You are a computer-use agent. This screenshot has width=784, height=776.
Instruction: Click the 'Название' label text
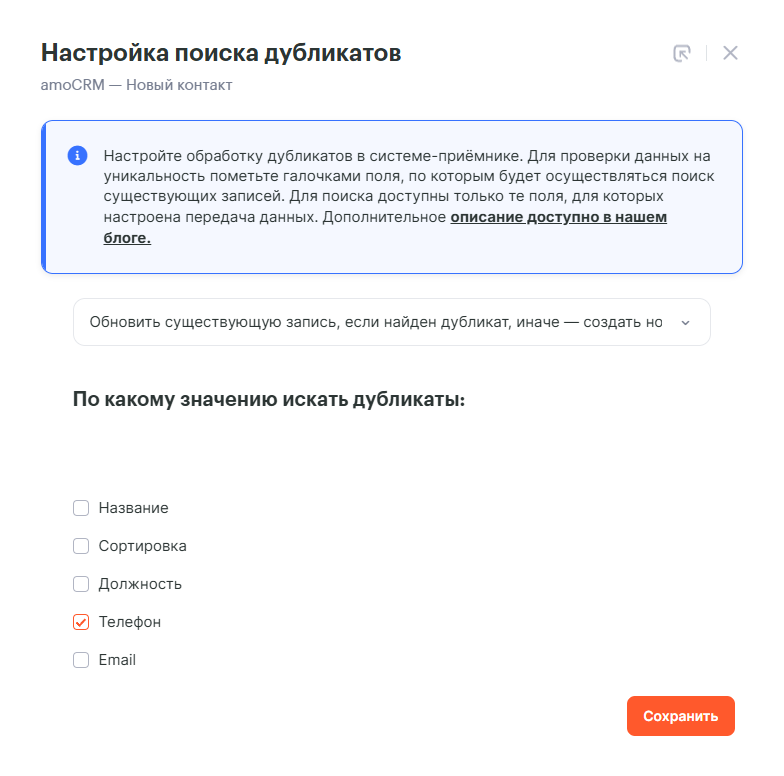pos(133,508)
